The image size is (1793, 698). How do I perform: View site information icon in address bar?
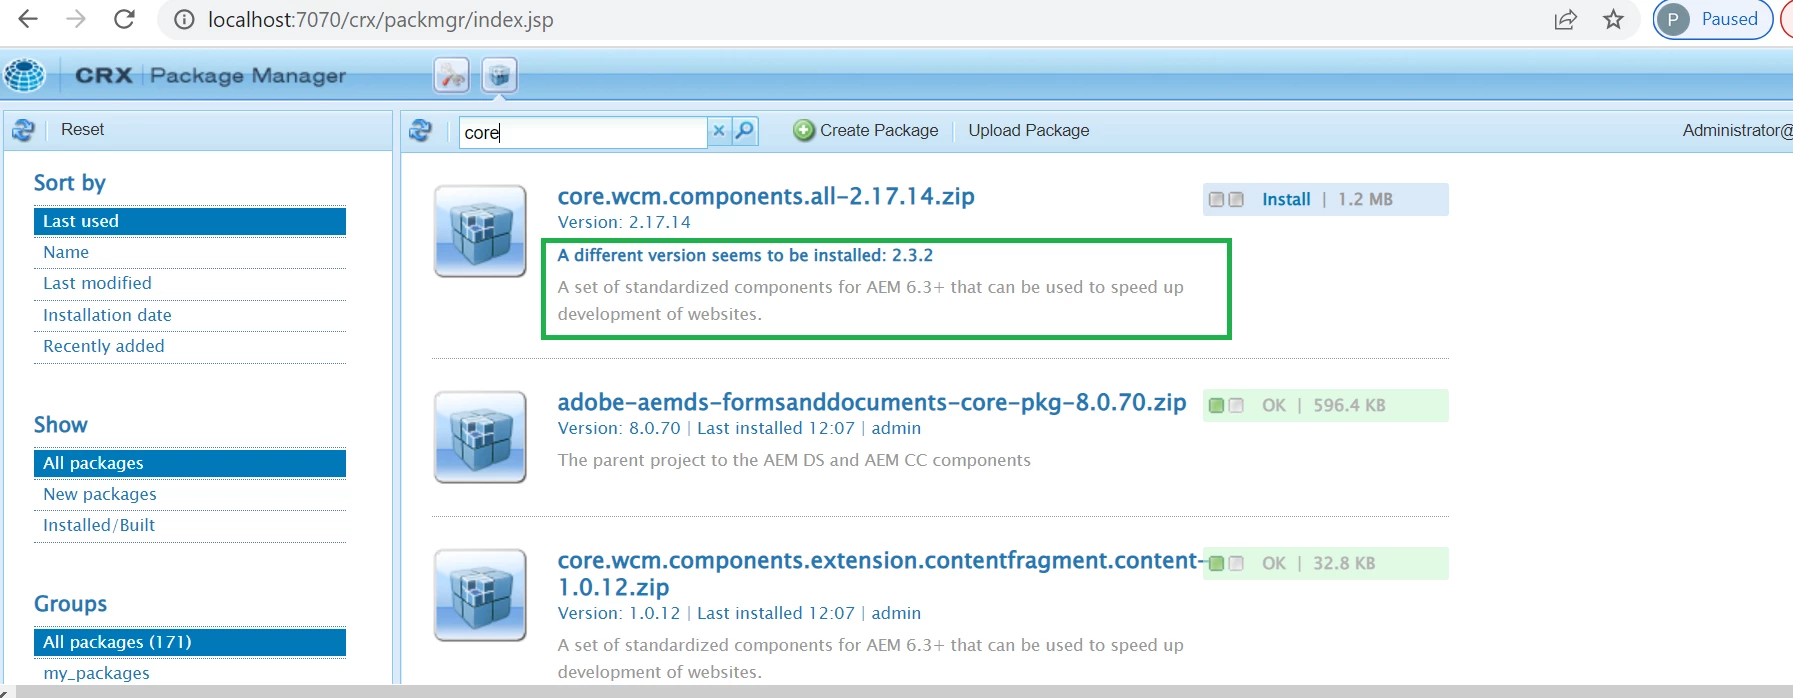[x=184, y=20]
